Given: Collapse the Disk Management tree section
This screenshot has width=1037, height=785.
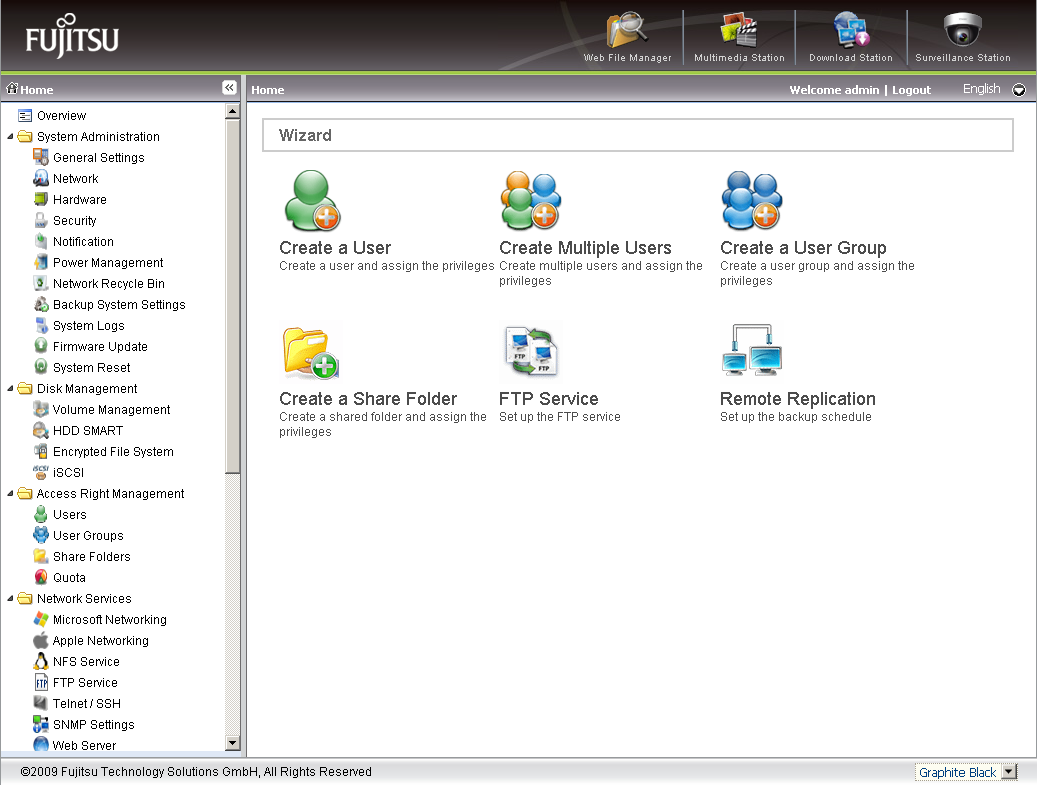Looking at the screenshot, I should click(x=10, y=389).
